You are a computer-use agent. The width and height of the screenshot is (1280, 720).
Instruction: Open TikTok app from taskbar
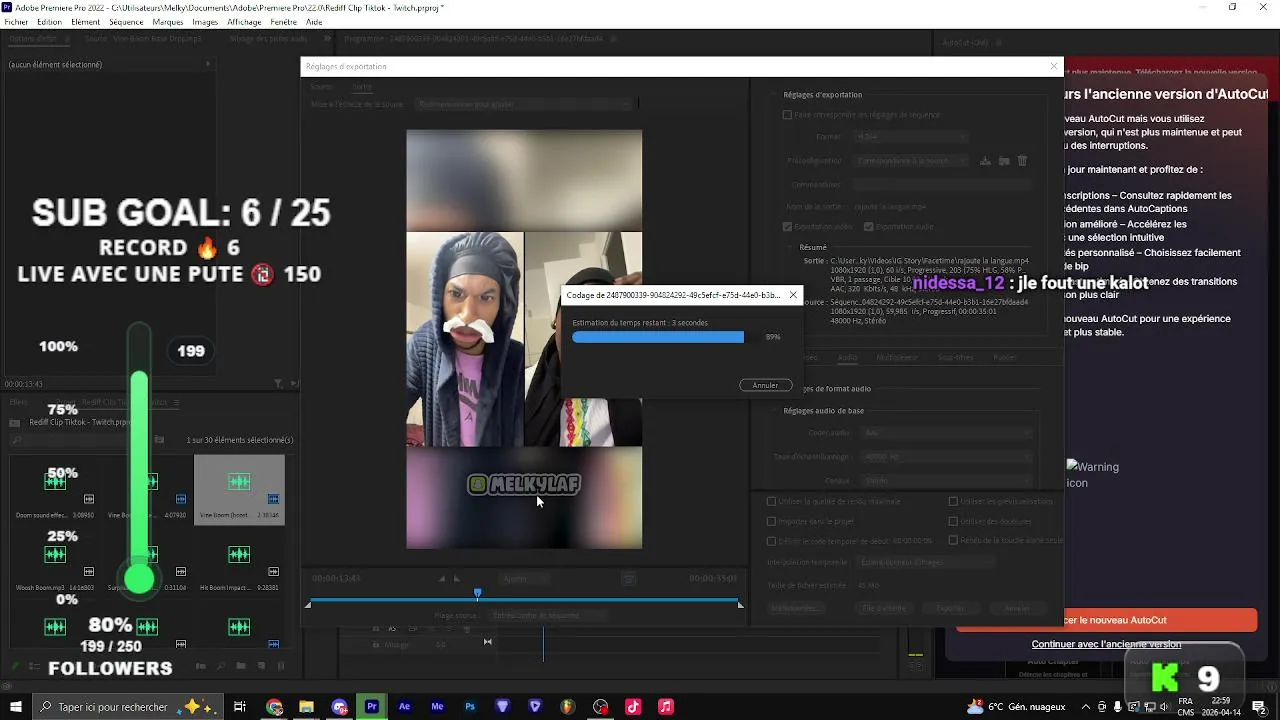tap(633, 707)
